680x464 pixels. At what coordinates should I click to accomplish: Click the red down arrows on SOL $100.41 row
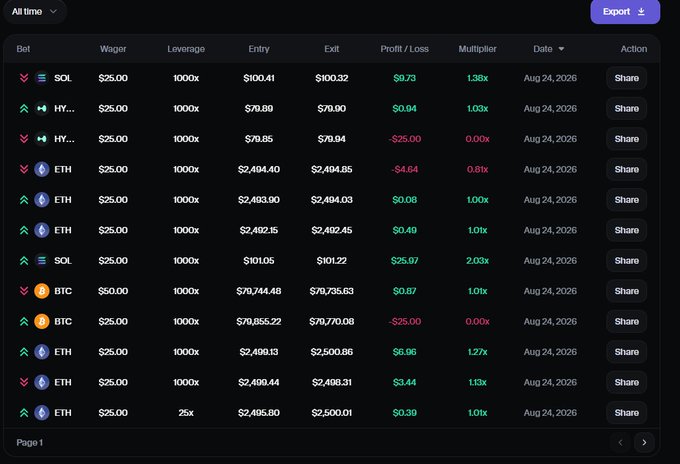coord(24,78)
